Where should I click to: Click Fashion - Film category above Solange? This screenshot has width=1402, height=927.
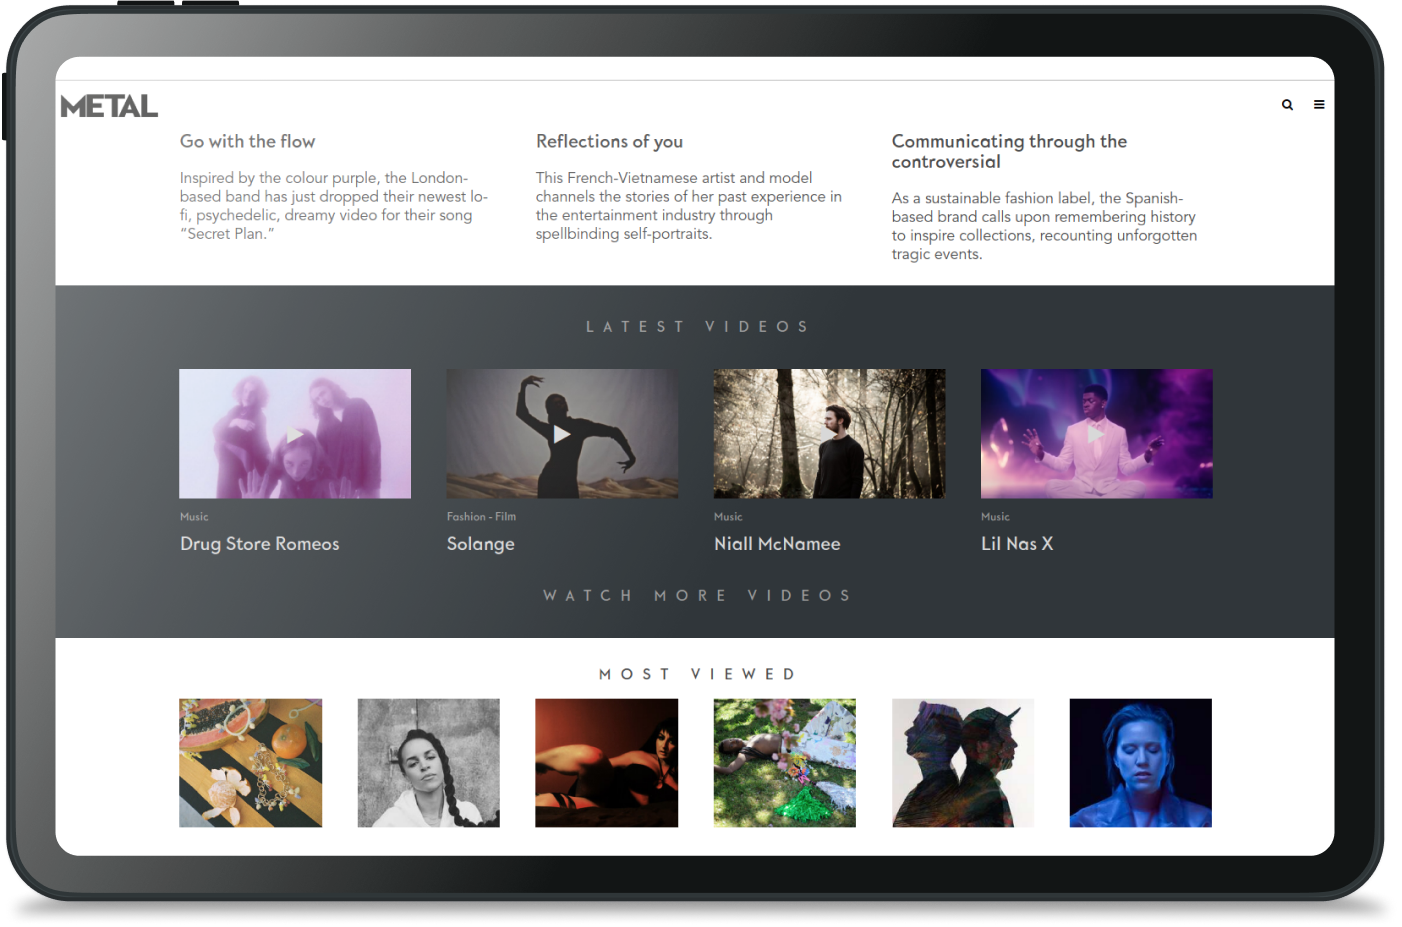[481, 517]
